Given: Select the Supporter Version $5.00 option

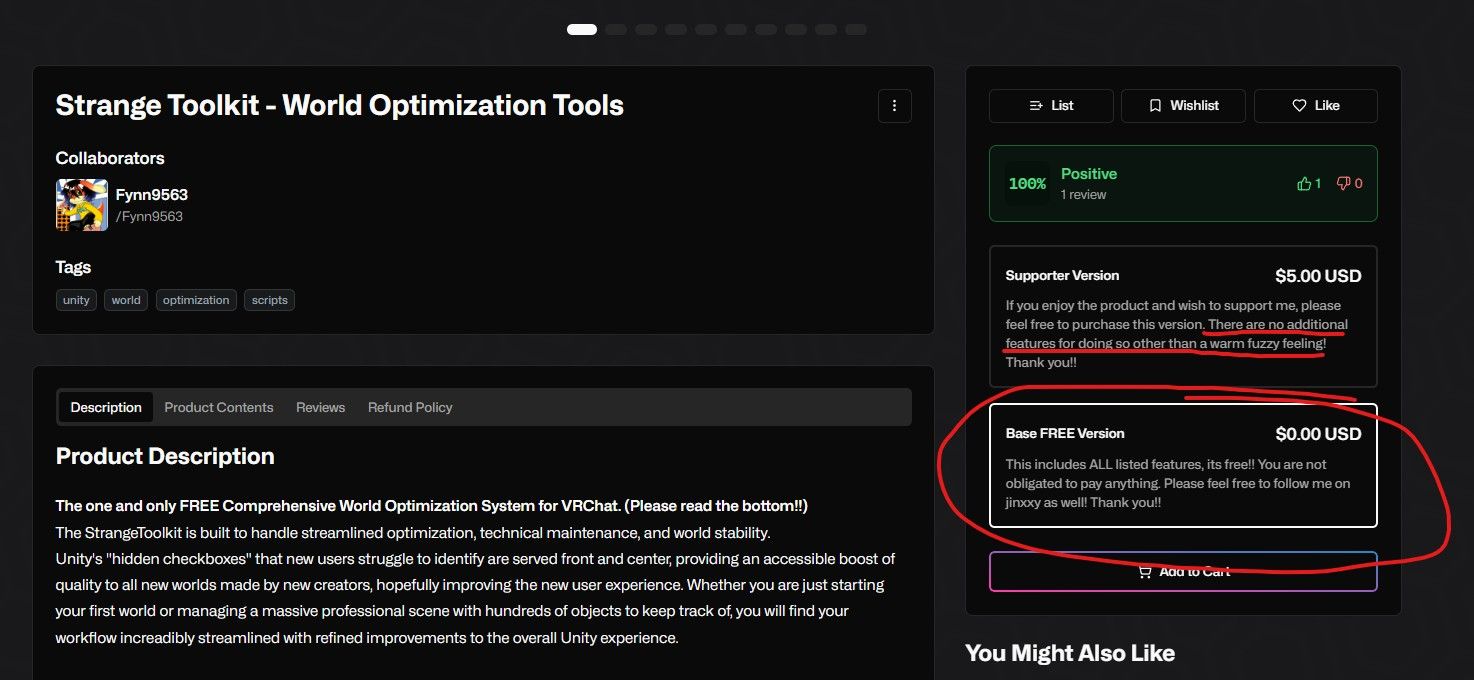Looking at the screenshot, I should coord(1183,316).
